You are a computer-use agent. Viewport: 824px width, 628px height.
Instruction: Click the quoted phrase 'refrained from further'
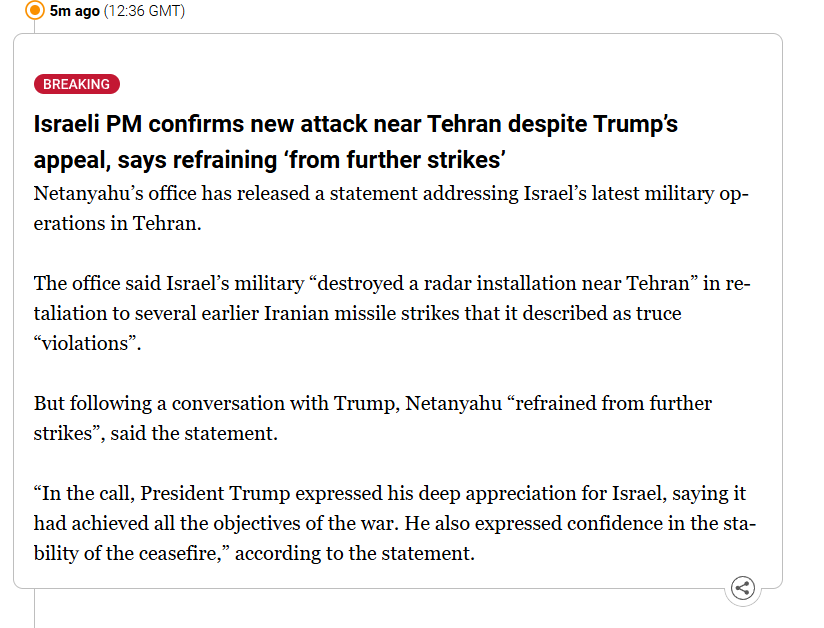[x=610, y=403]
